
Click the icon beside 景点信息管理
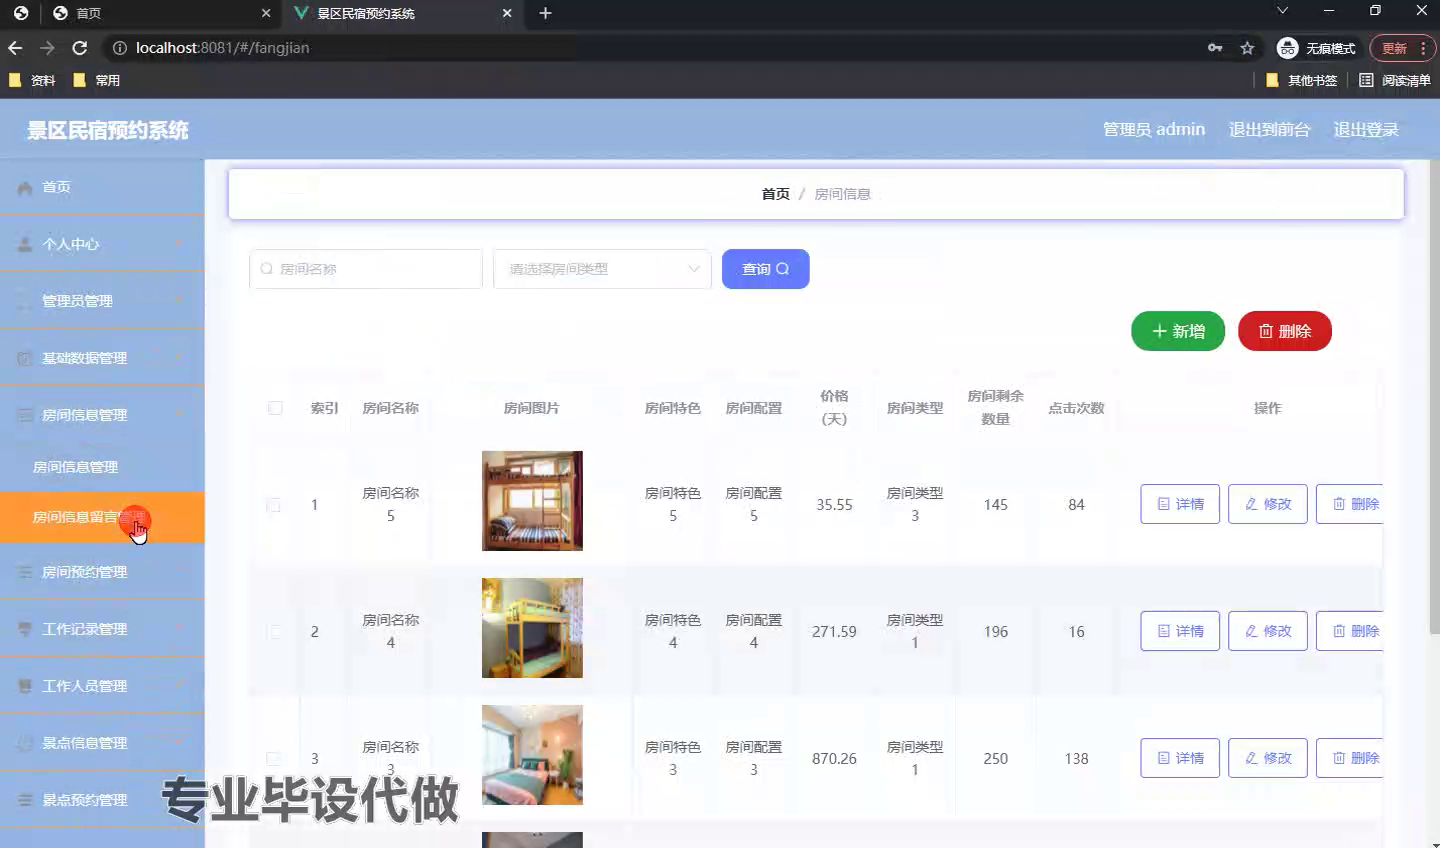click(25, 743)
